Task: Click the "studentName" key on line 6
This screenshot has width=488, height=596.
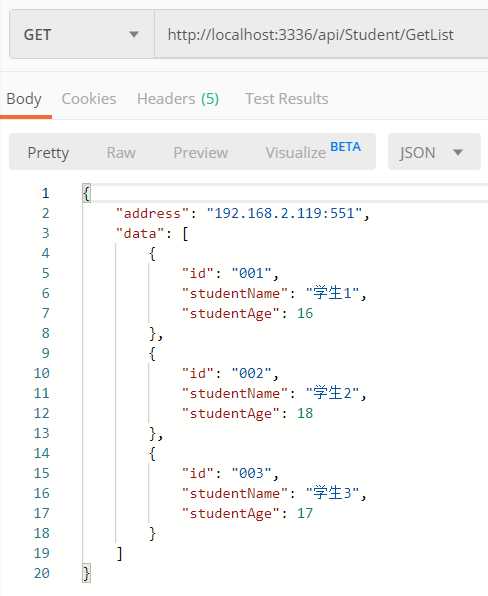Action: (x=235, y=293)
